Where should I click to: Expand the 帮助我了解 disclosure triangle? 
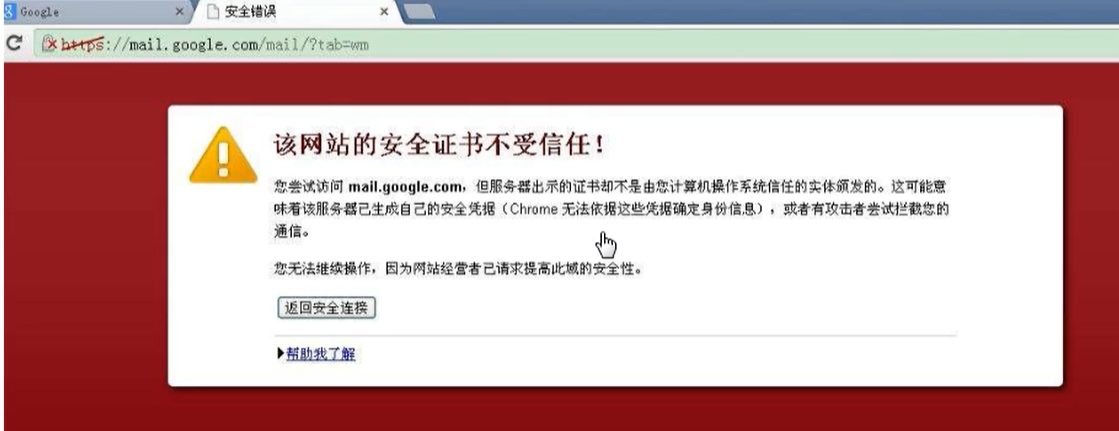tap(280, 354)
